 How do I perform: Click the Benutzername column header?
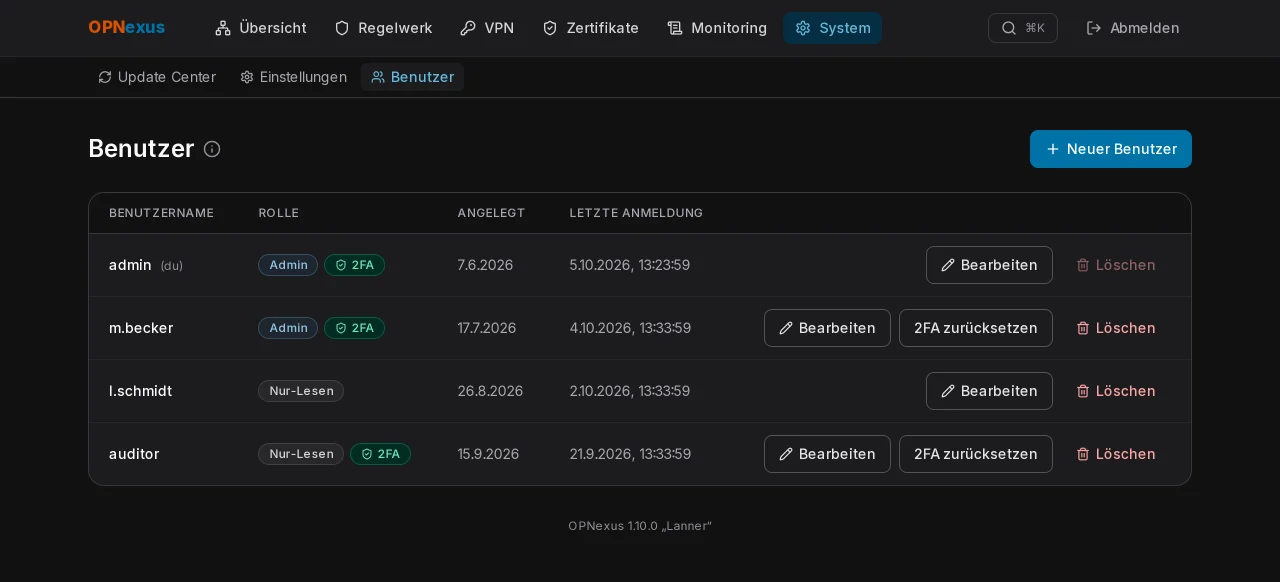coord(161,213)
